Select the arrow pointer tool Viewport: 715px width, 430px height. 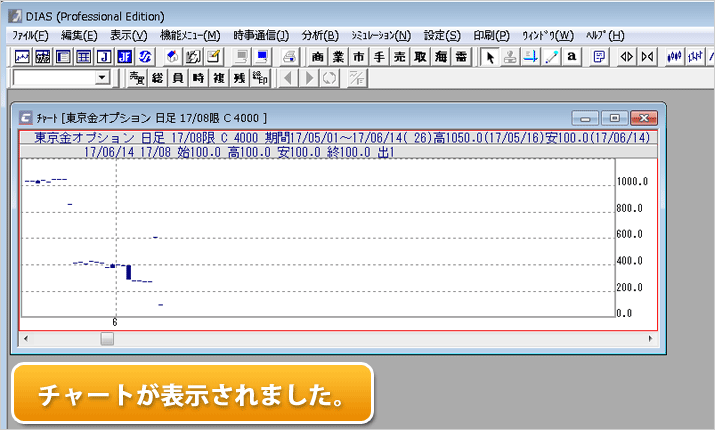point(490,57)
